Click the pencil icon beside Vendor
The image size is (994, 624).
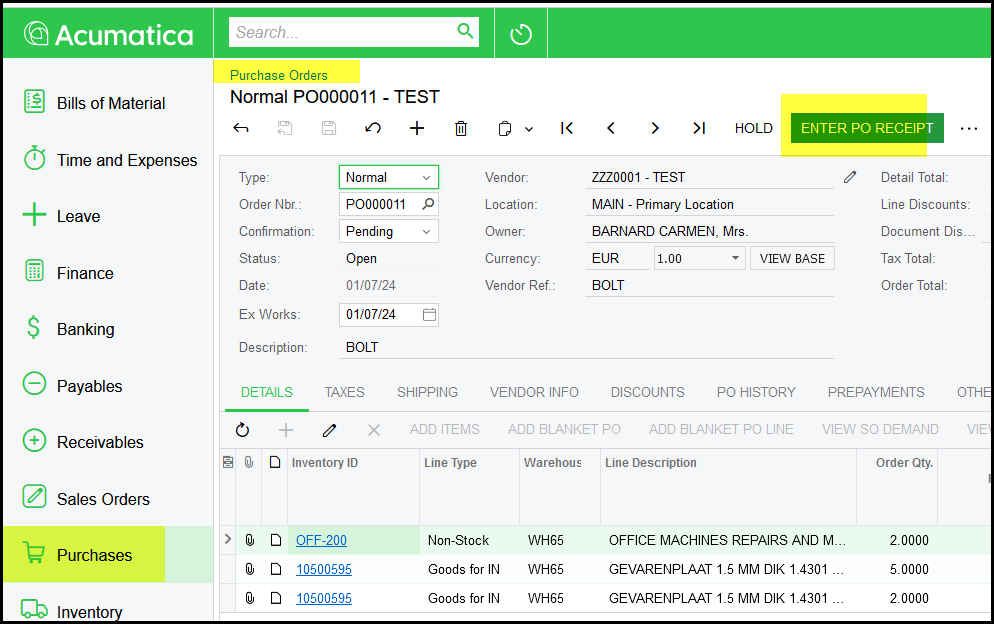coord(850,177)
